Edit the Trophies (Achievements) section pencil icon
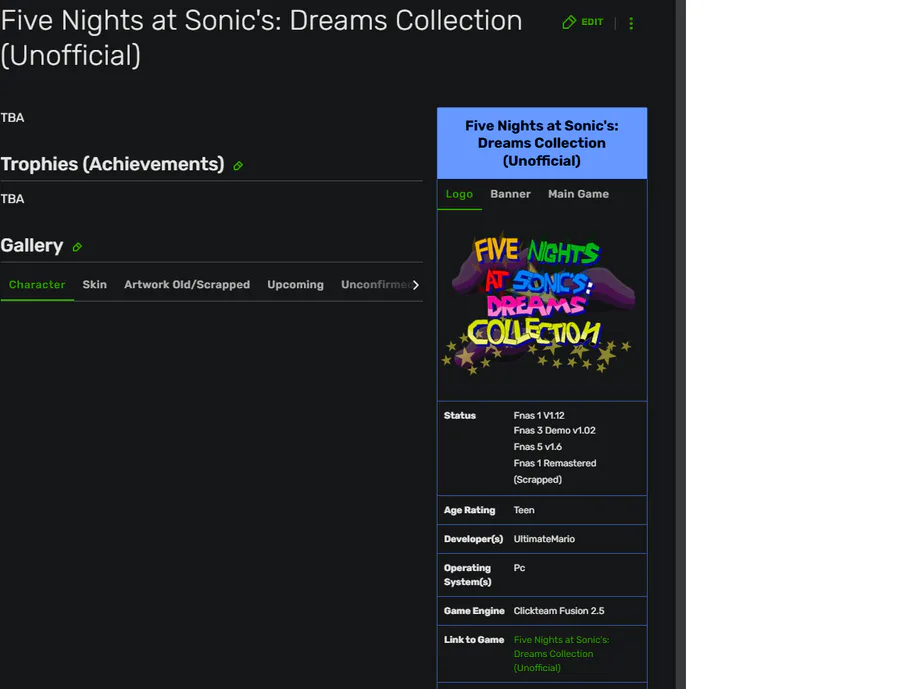 238,166
